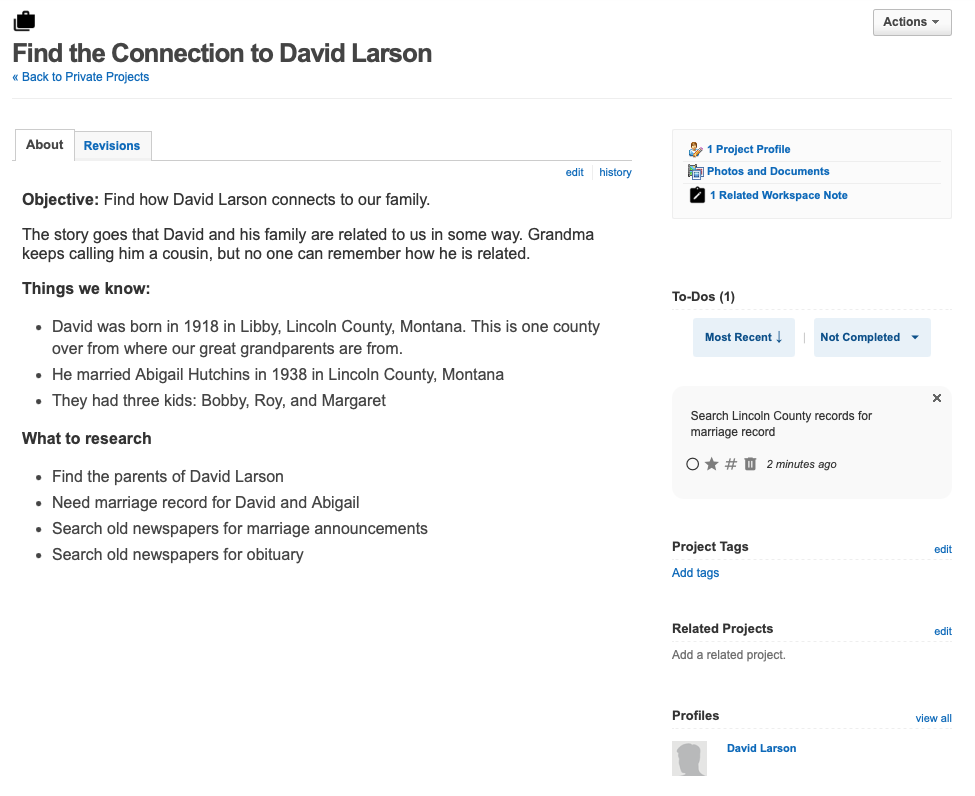The width and height of the screenshot is (975, 796).
Task: Switch to the Revisions tab
Action: pyautogui.click(x=112, y=146)
